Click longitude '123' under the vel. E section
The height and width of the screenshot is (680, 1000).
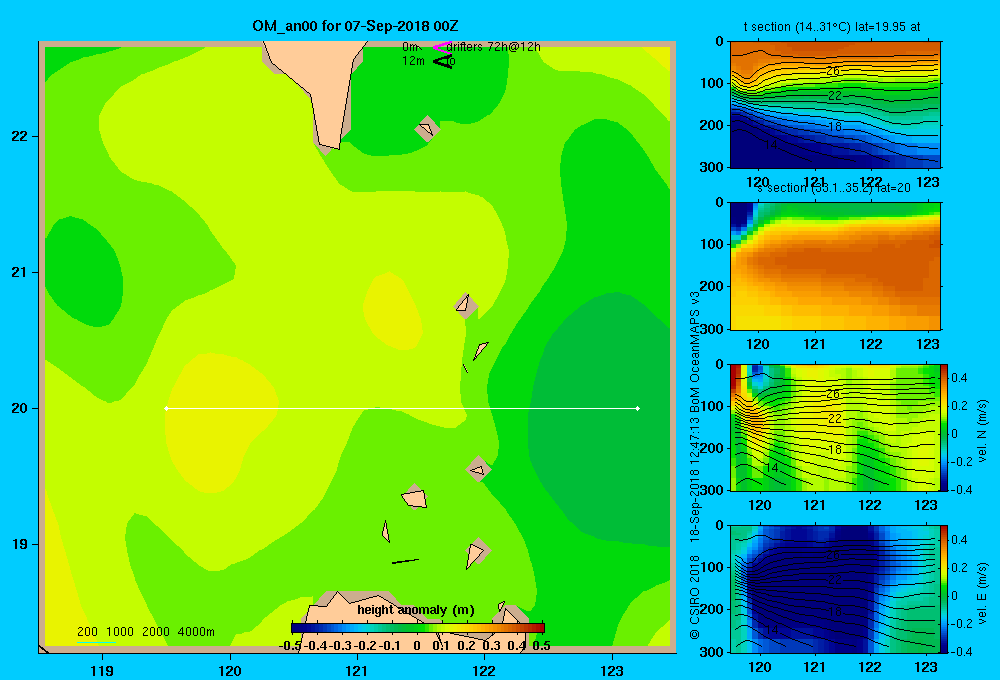pyautogui.click(x=926, y=667)
